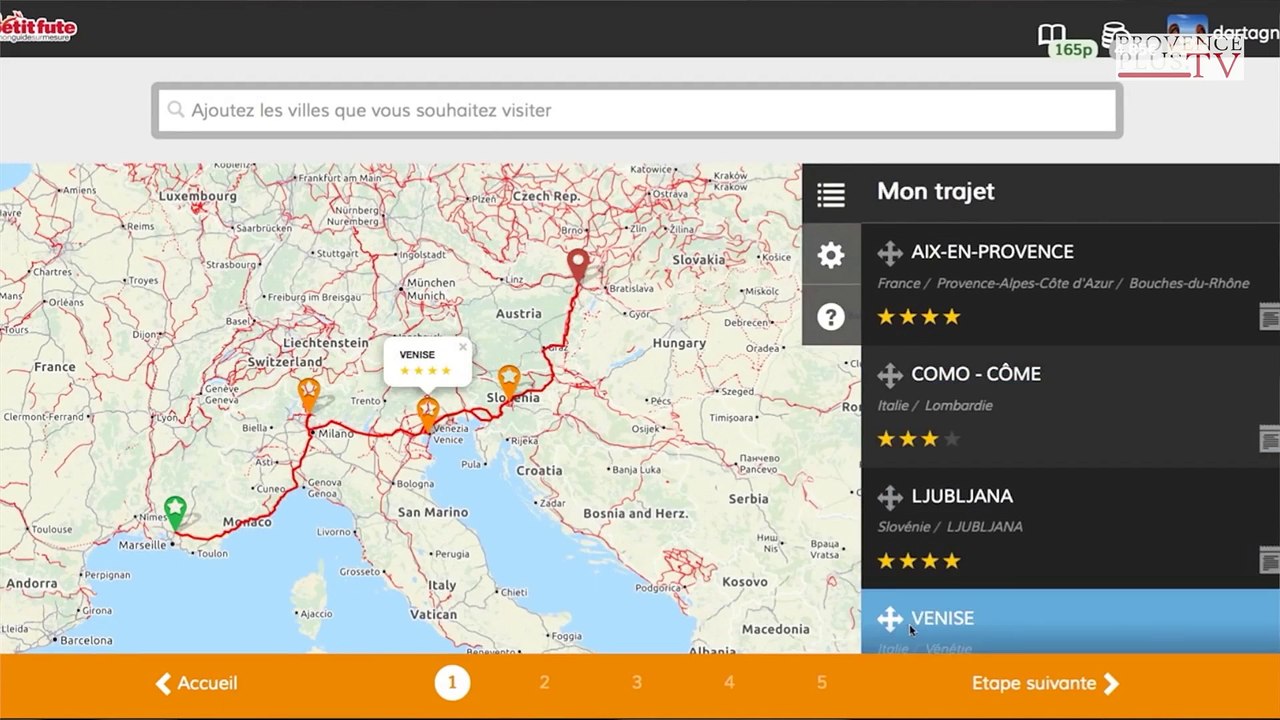Click the Czech Rep. label on the map
The width and height of the screenshot is (1280, 720).
(546, 197)
